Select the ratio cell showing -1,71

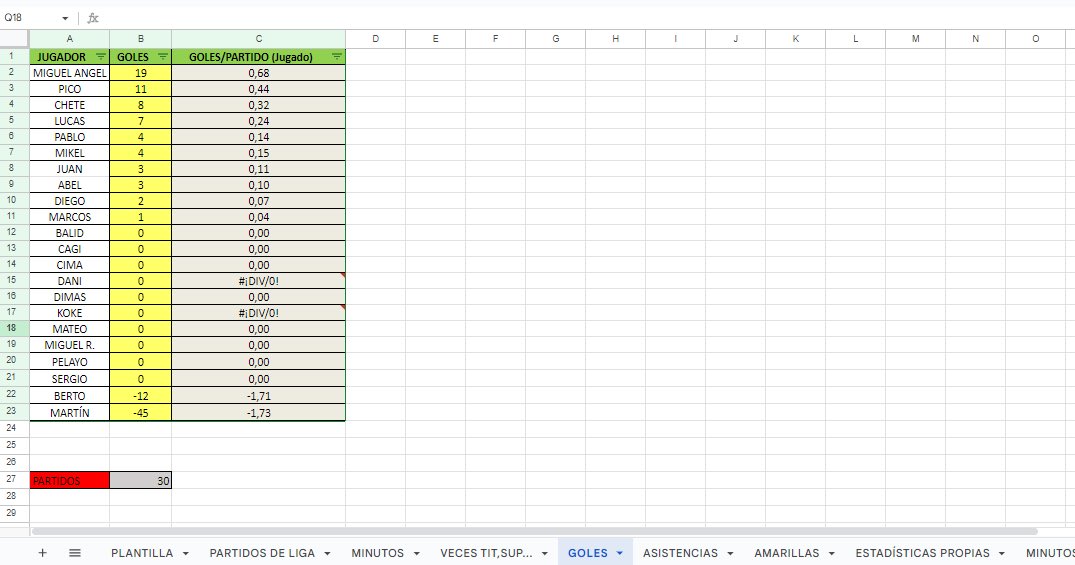[258, 396]
